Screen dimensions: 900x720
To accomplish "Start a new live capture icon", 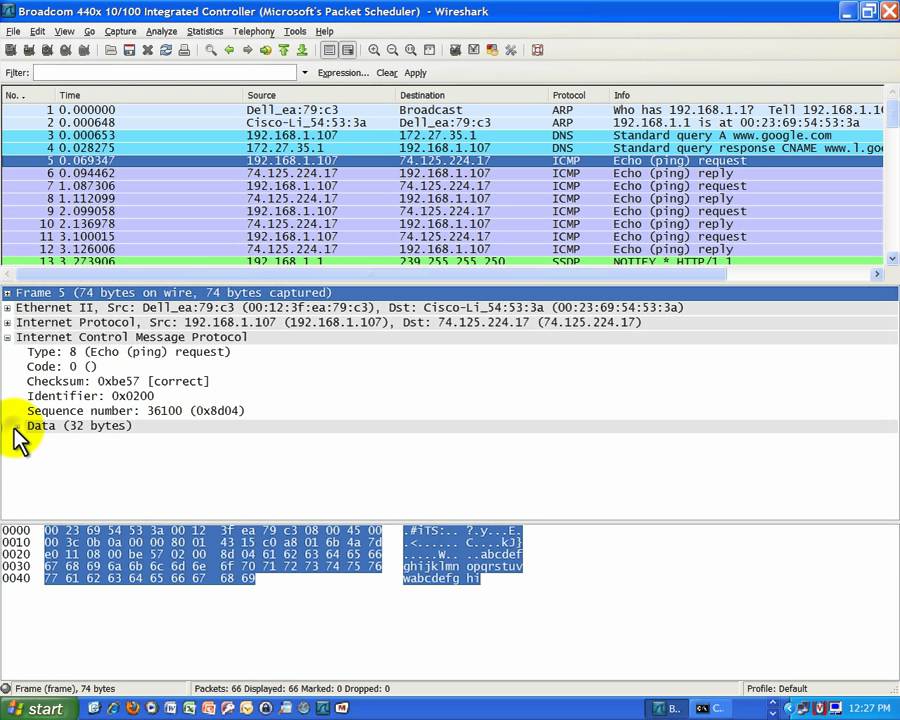I will point(48,51).
